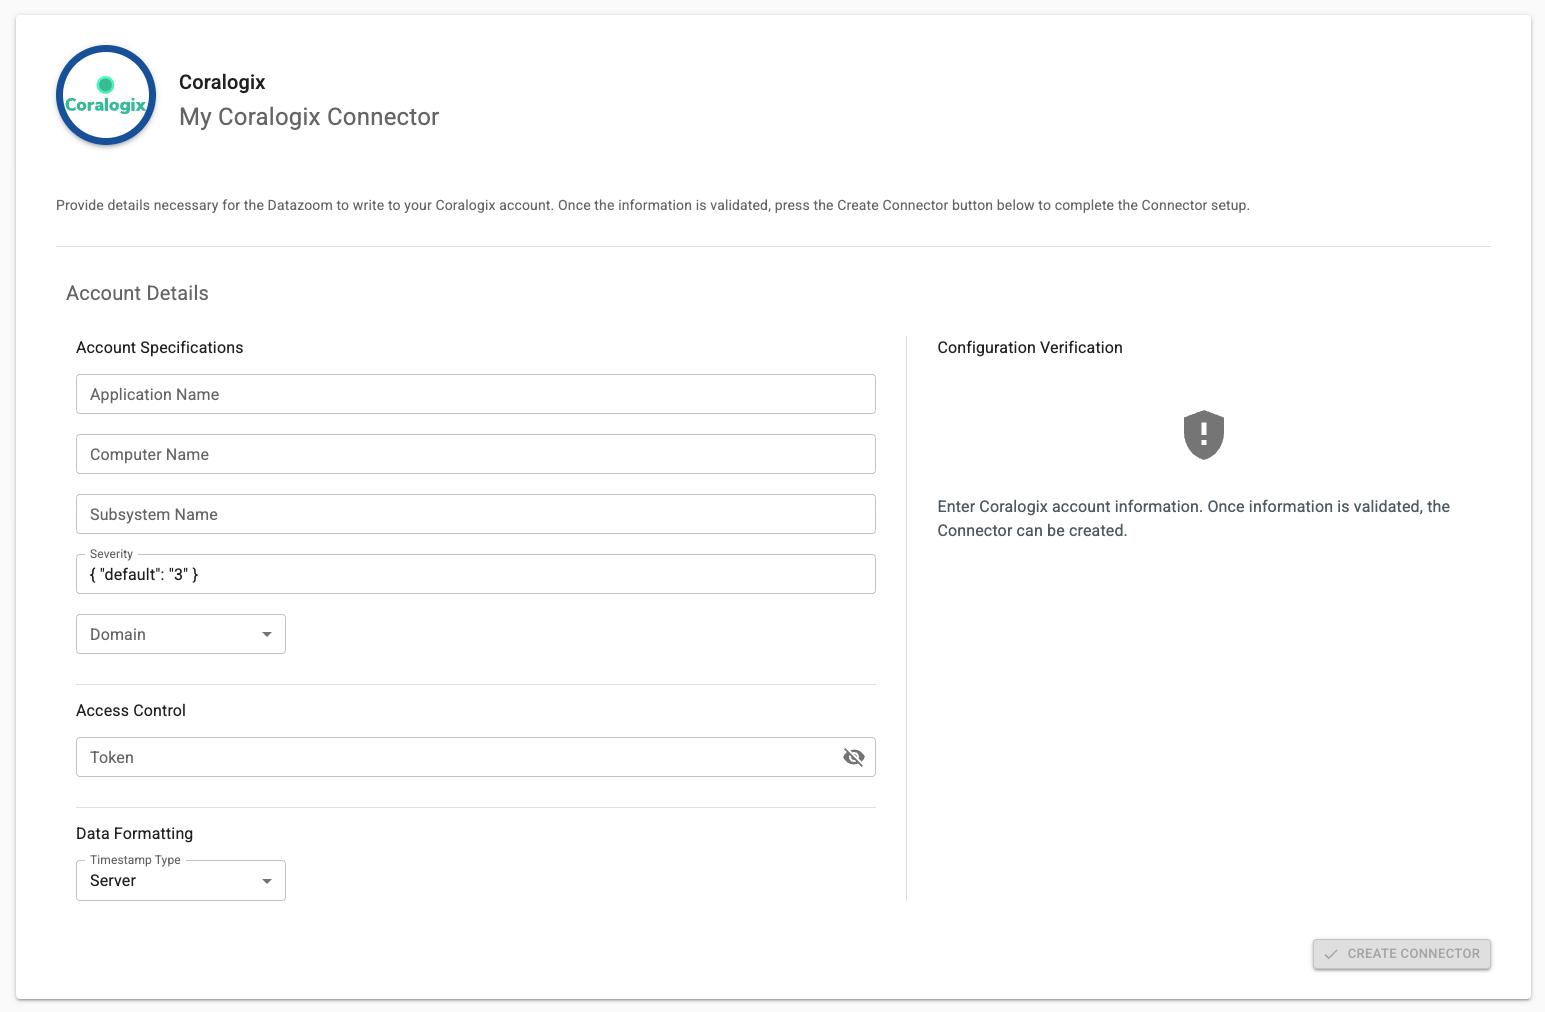1545x1012 pixels.
Task: Click the 'Provide details necessary' description text
Action: pos(653,205)
